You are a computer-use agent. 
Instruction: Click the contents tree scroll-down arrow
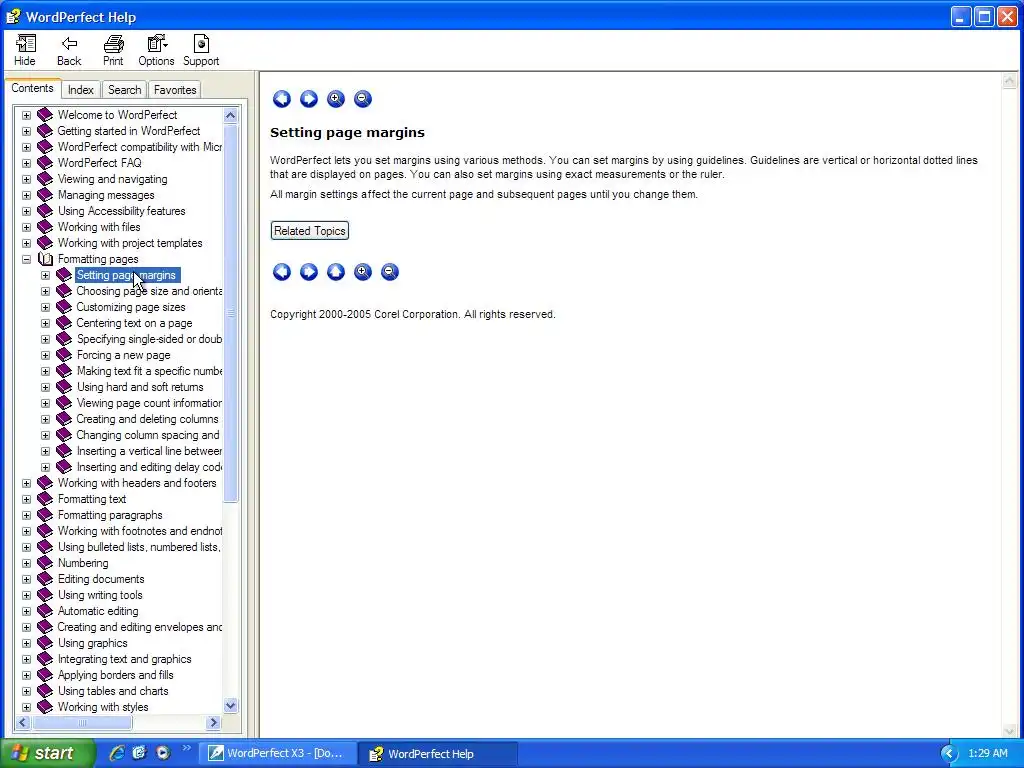(x=231, y=705)
